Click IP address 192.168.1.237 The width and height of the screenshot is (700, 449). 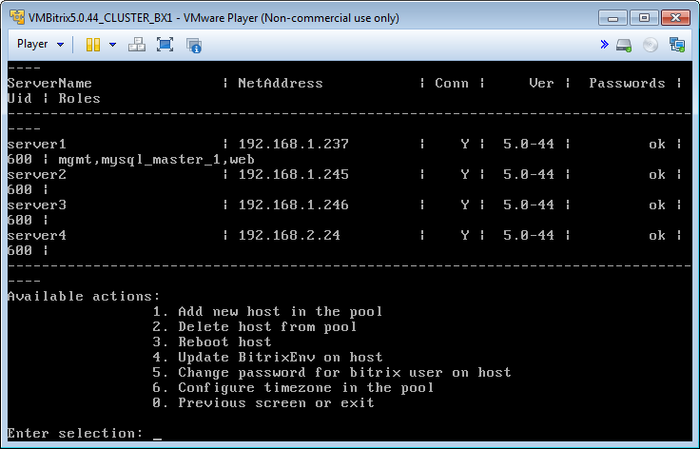293,144
